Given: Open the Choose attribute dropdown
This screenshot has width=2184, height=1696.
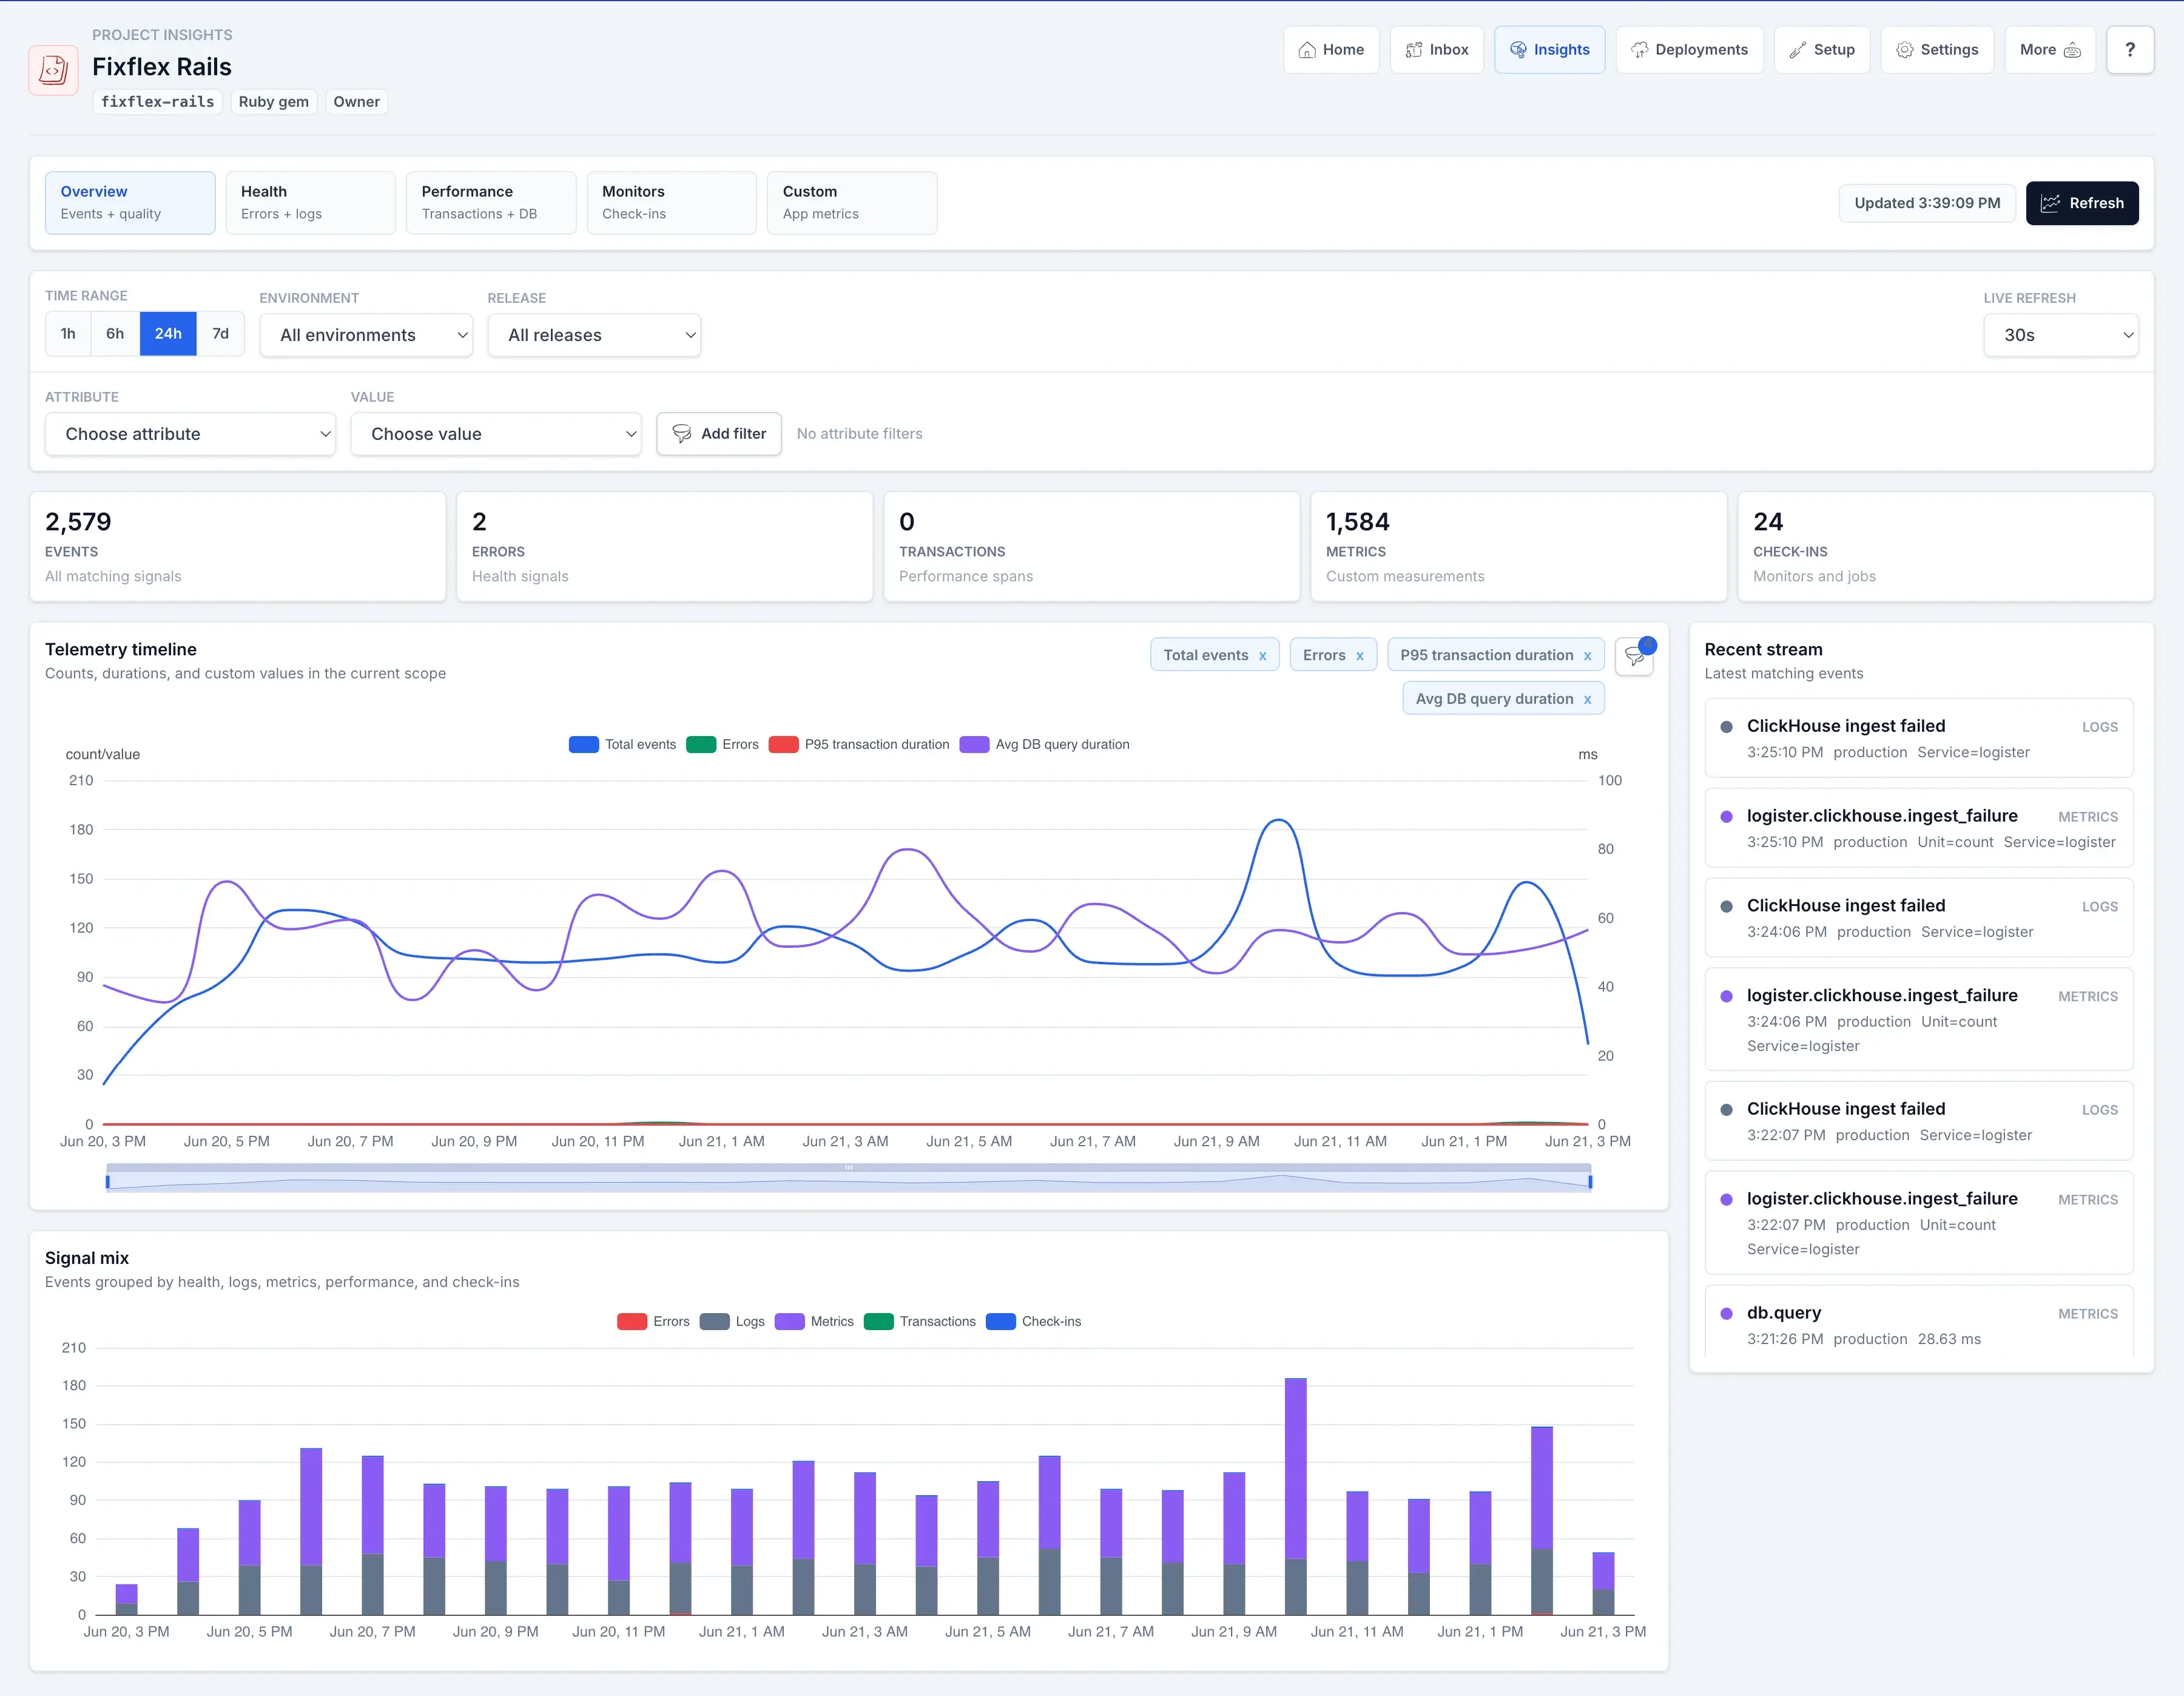Looking at the screenshot, I should coord(190,435).
